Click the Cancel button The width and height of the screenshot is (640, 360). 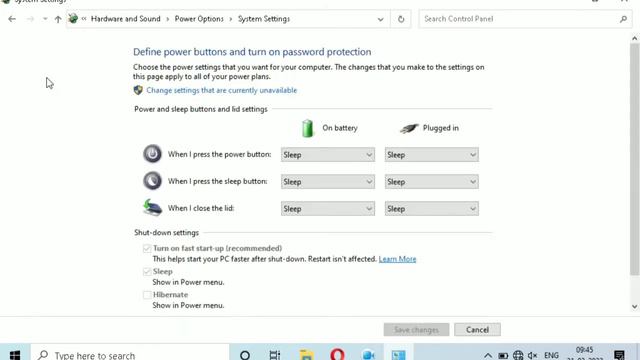coord(477,329)
